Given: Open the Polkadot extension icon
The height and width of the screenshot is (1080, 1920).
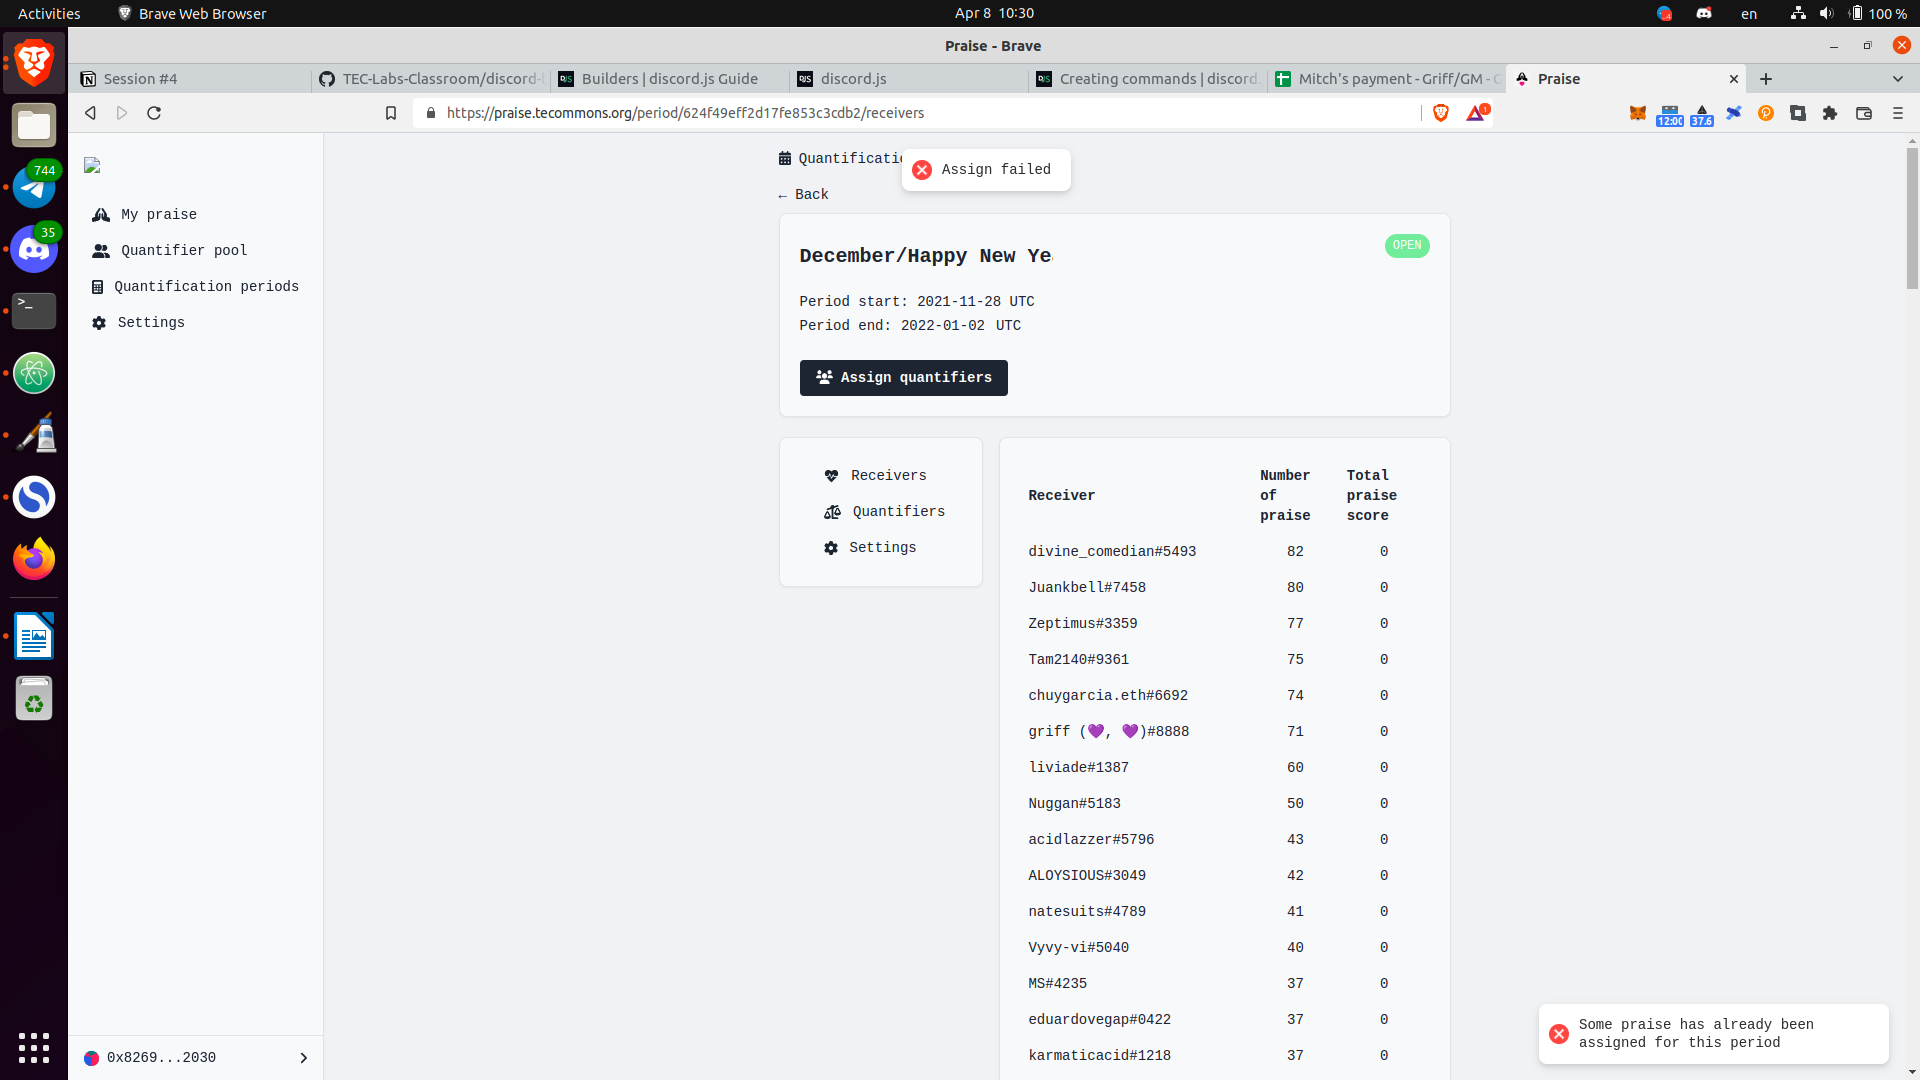Looking at the screenshot, I should click(1765, 113).
